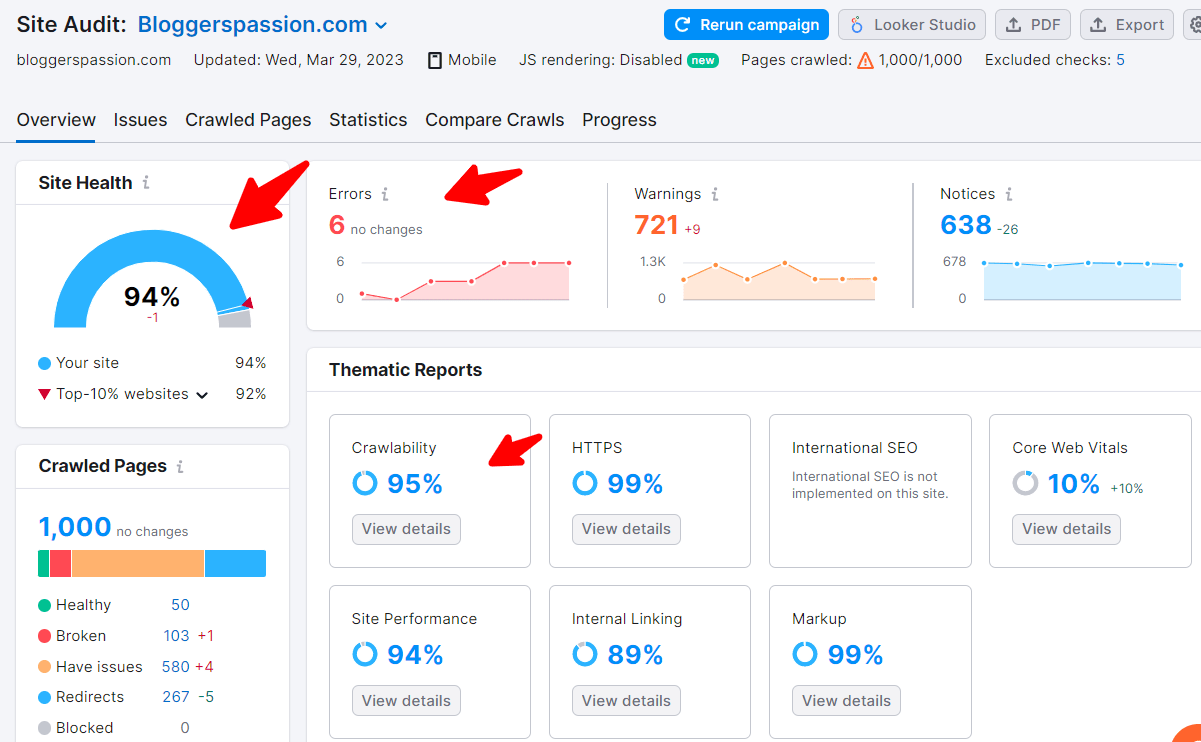
Task: Expand the Top-10% websites chevron
Action: coord(202,395)
